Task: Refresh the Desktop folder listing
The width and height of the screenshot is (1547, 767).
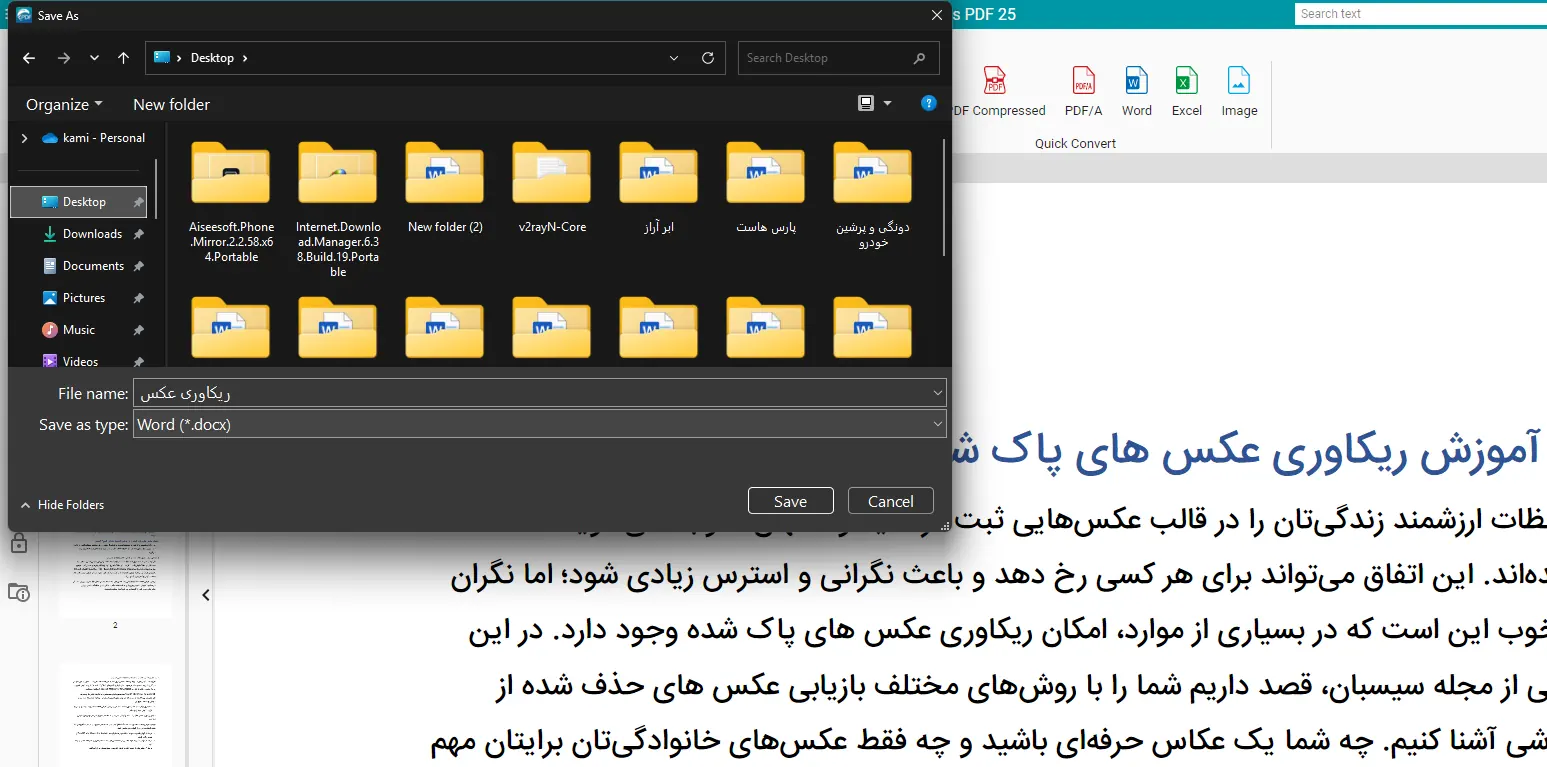Action: point(708,58)
